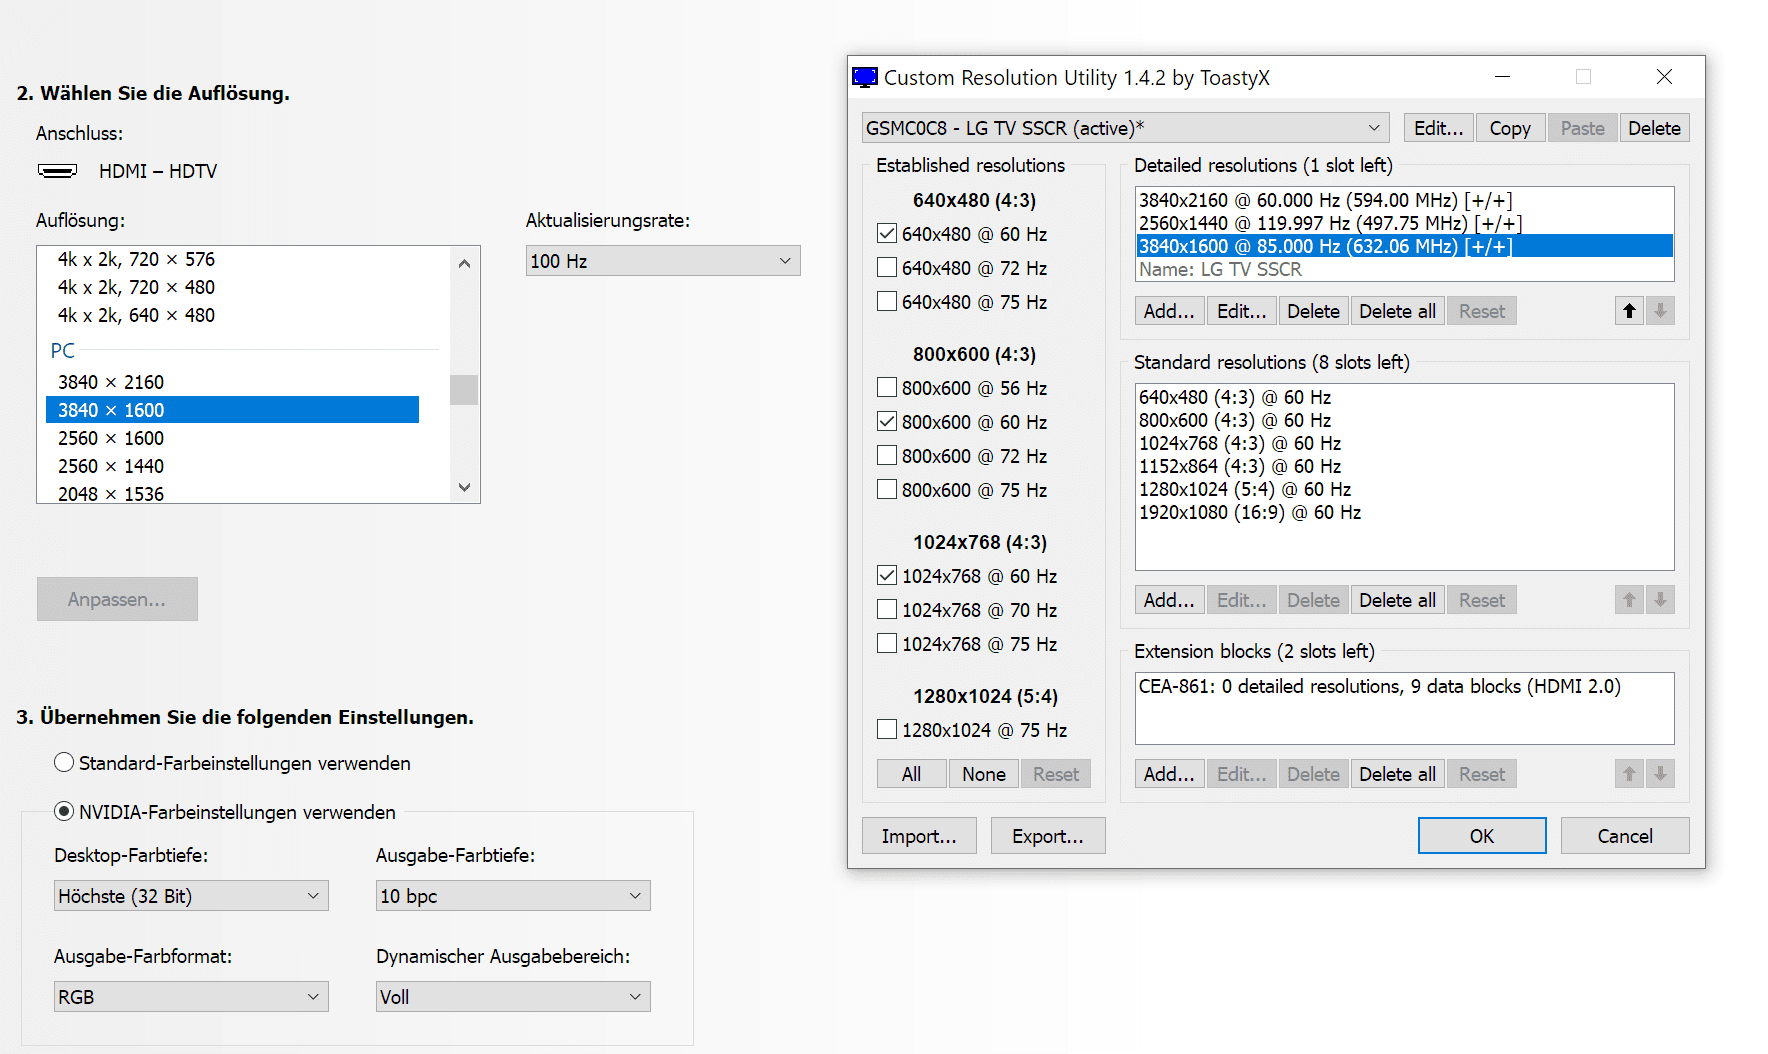Viewport: 1768px width, 1054px height.
Task: Click Add... under Detailed resolutions
Action: coord(1169,311)
